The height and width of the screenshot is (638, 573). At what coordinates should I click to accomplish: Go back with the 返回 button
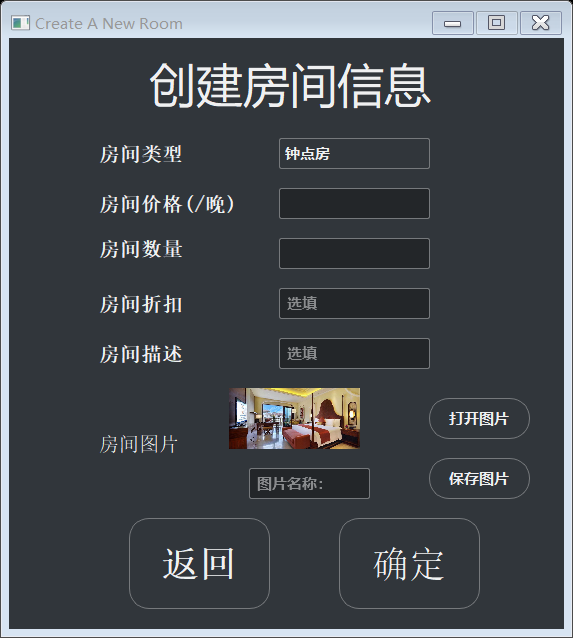tap(199, 564)
